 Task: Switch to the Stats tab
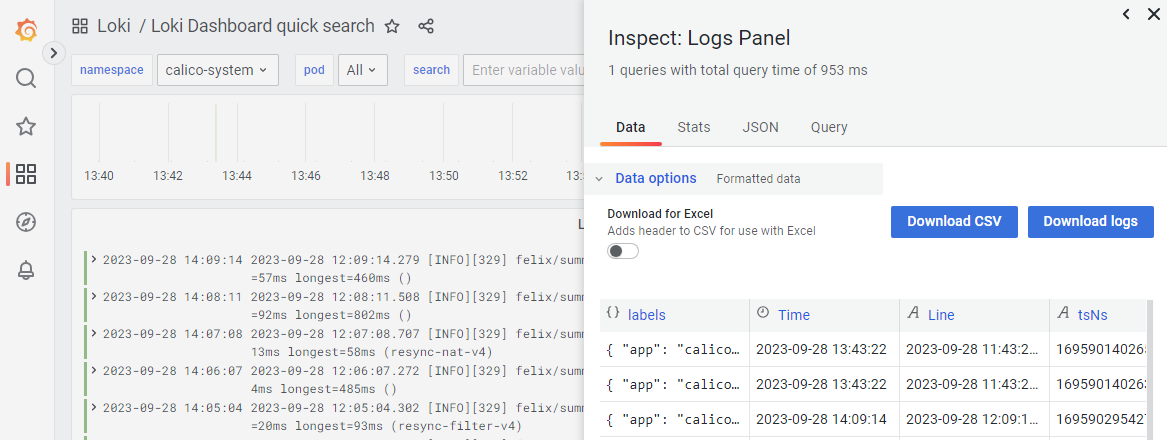694,127
